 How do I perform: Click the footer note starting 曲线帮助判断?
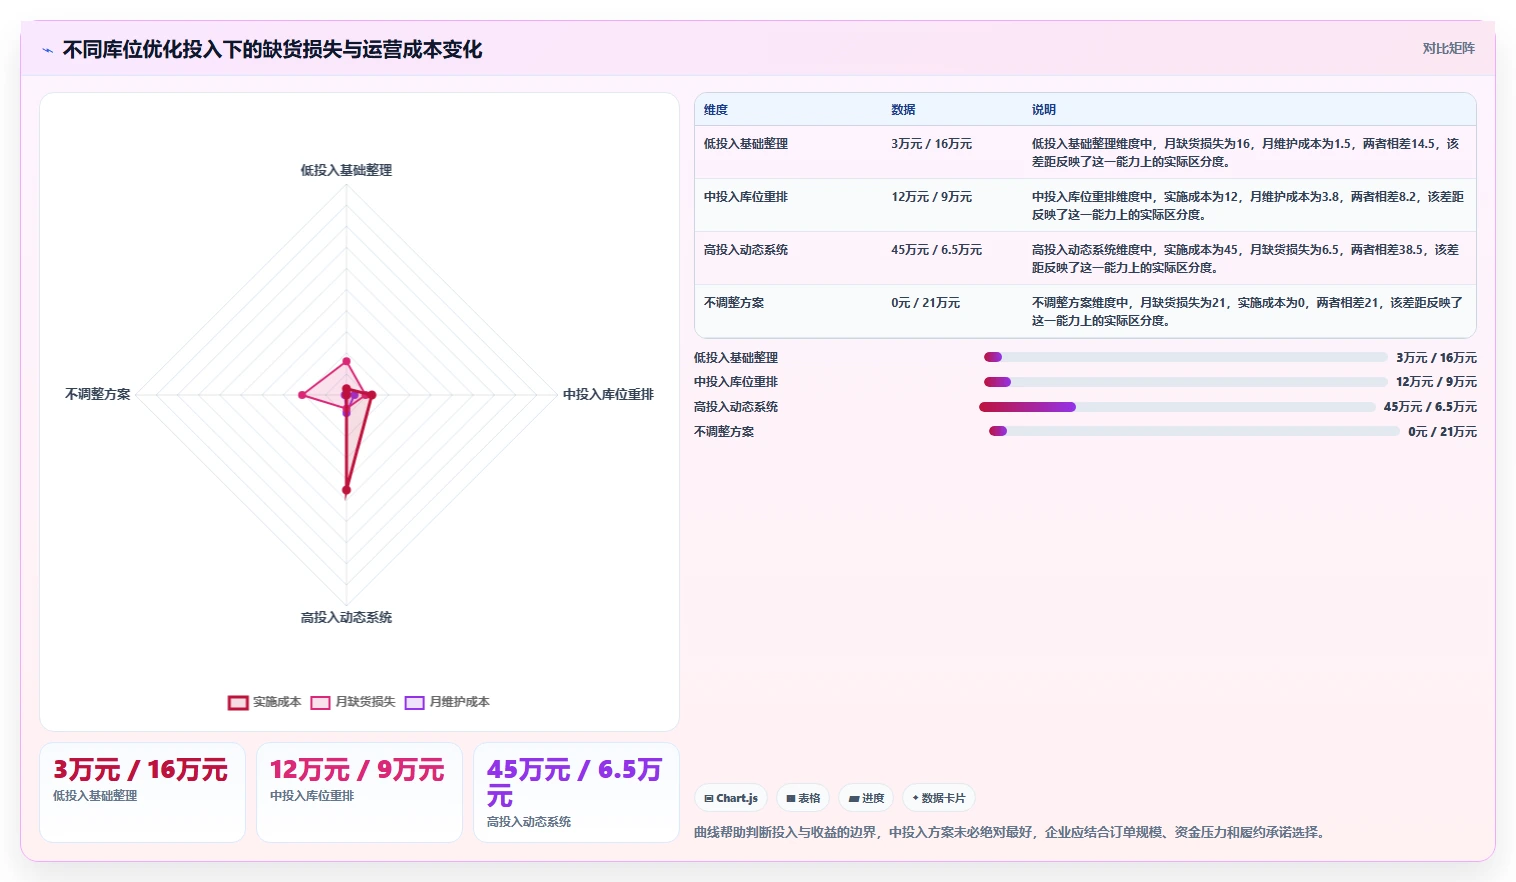tap(1011, 832)
